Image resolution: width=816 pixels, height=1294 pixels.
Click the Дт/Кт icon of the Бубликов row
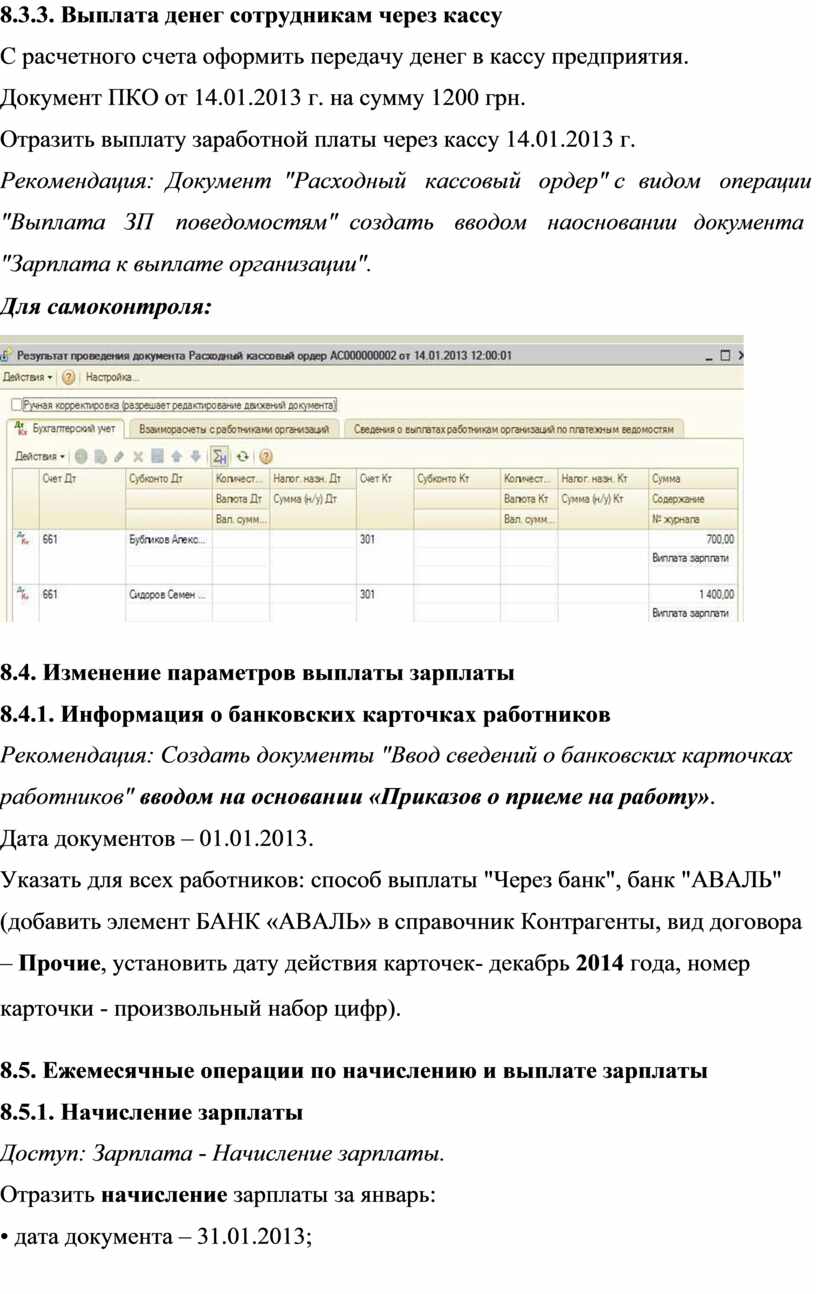click(23, 538)
